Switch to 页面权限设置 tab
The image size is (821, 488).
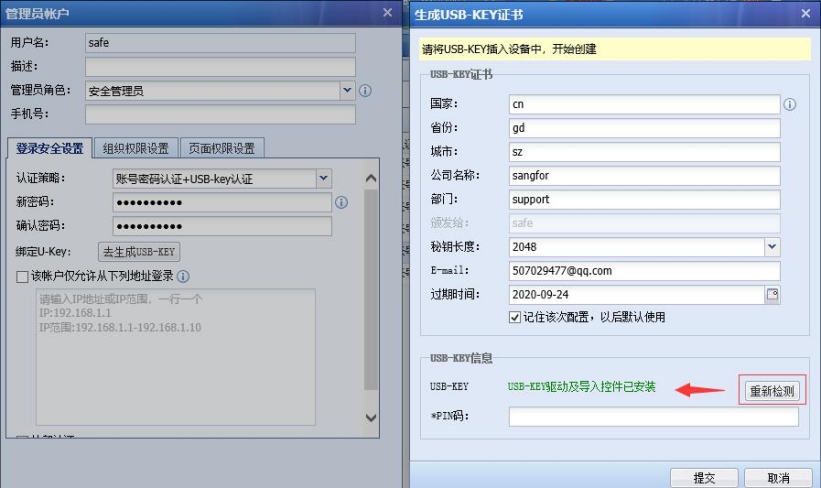click(222, 148)
